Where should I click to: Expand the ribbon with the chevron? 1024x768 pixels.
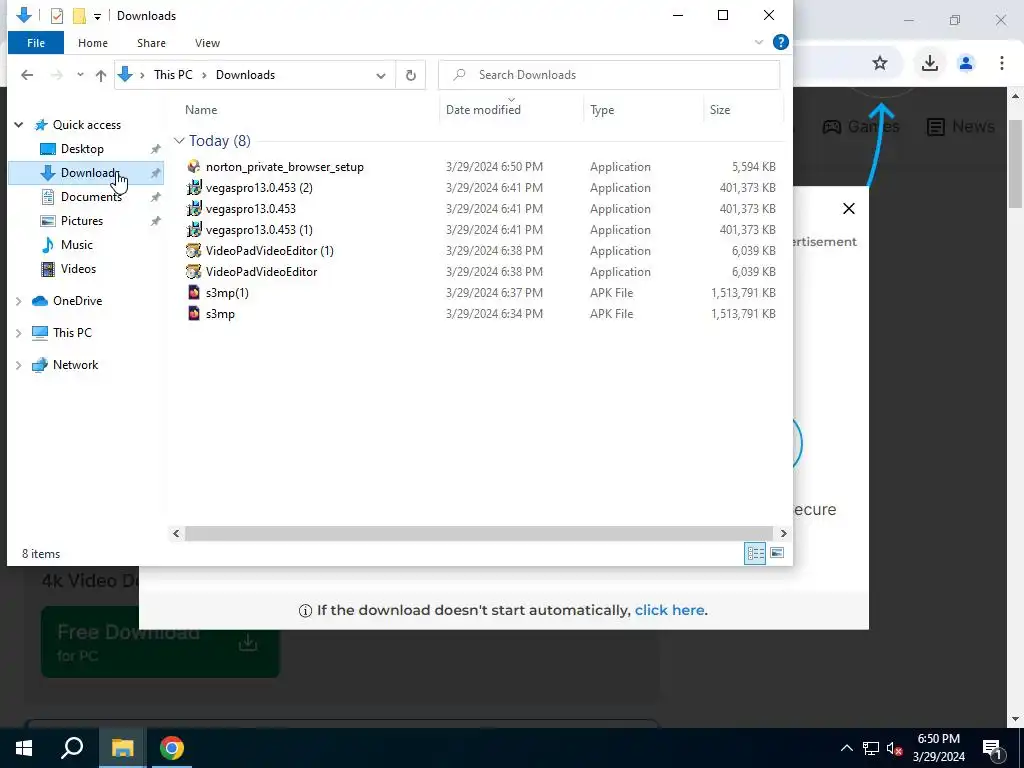(x=759, y=42)
